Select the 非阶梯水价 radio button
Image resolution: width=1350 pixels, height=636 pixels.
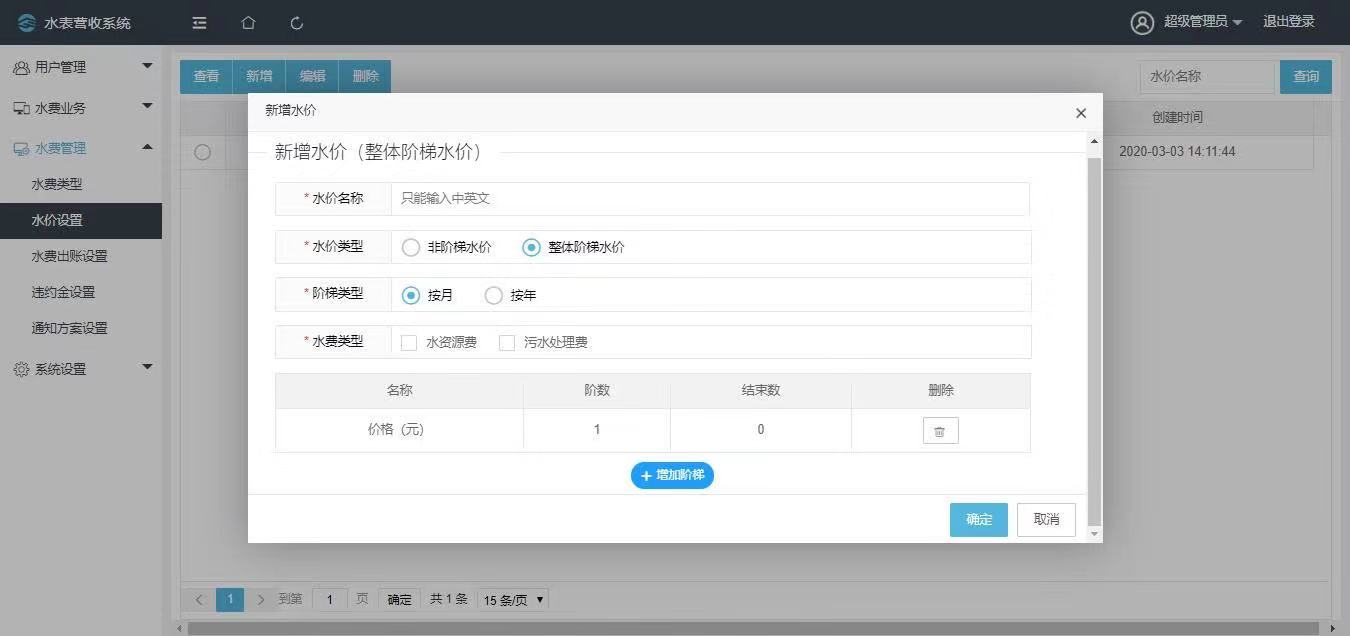(x=410, y=247)
